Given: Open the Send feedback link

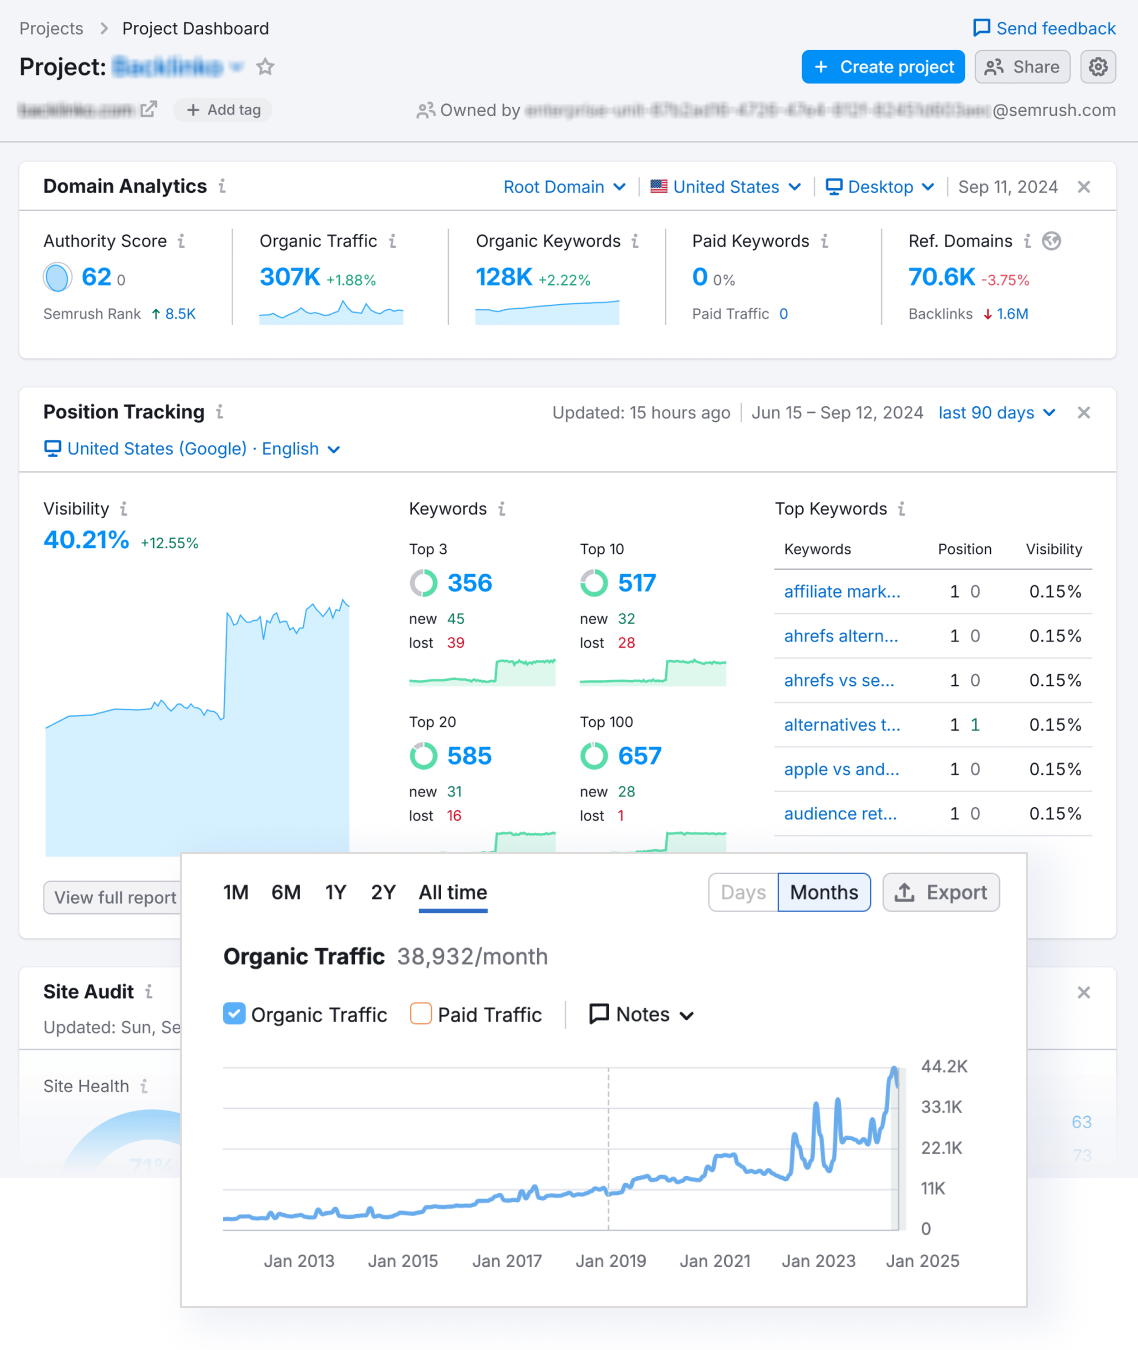Looking at the screenshot, I should point(1044,28).
